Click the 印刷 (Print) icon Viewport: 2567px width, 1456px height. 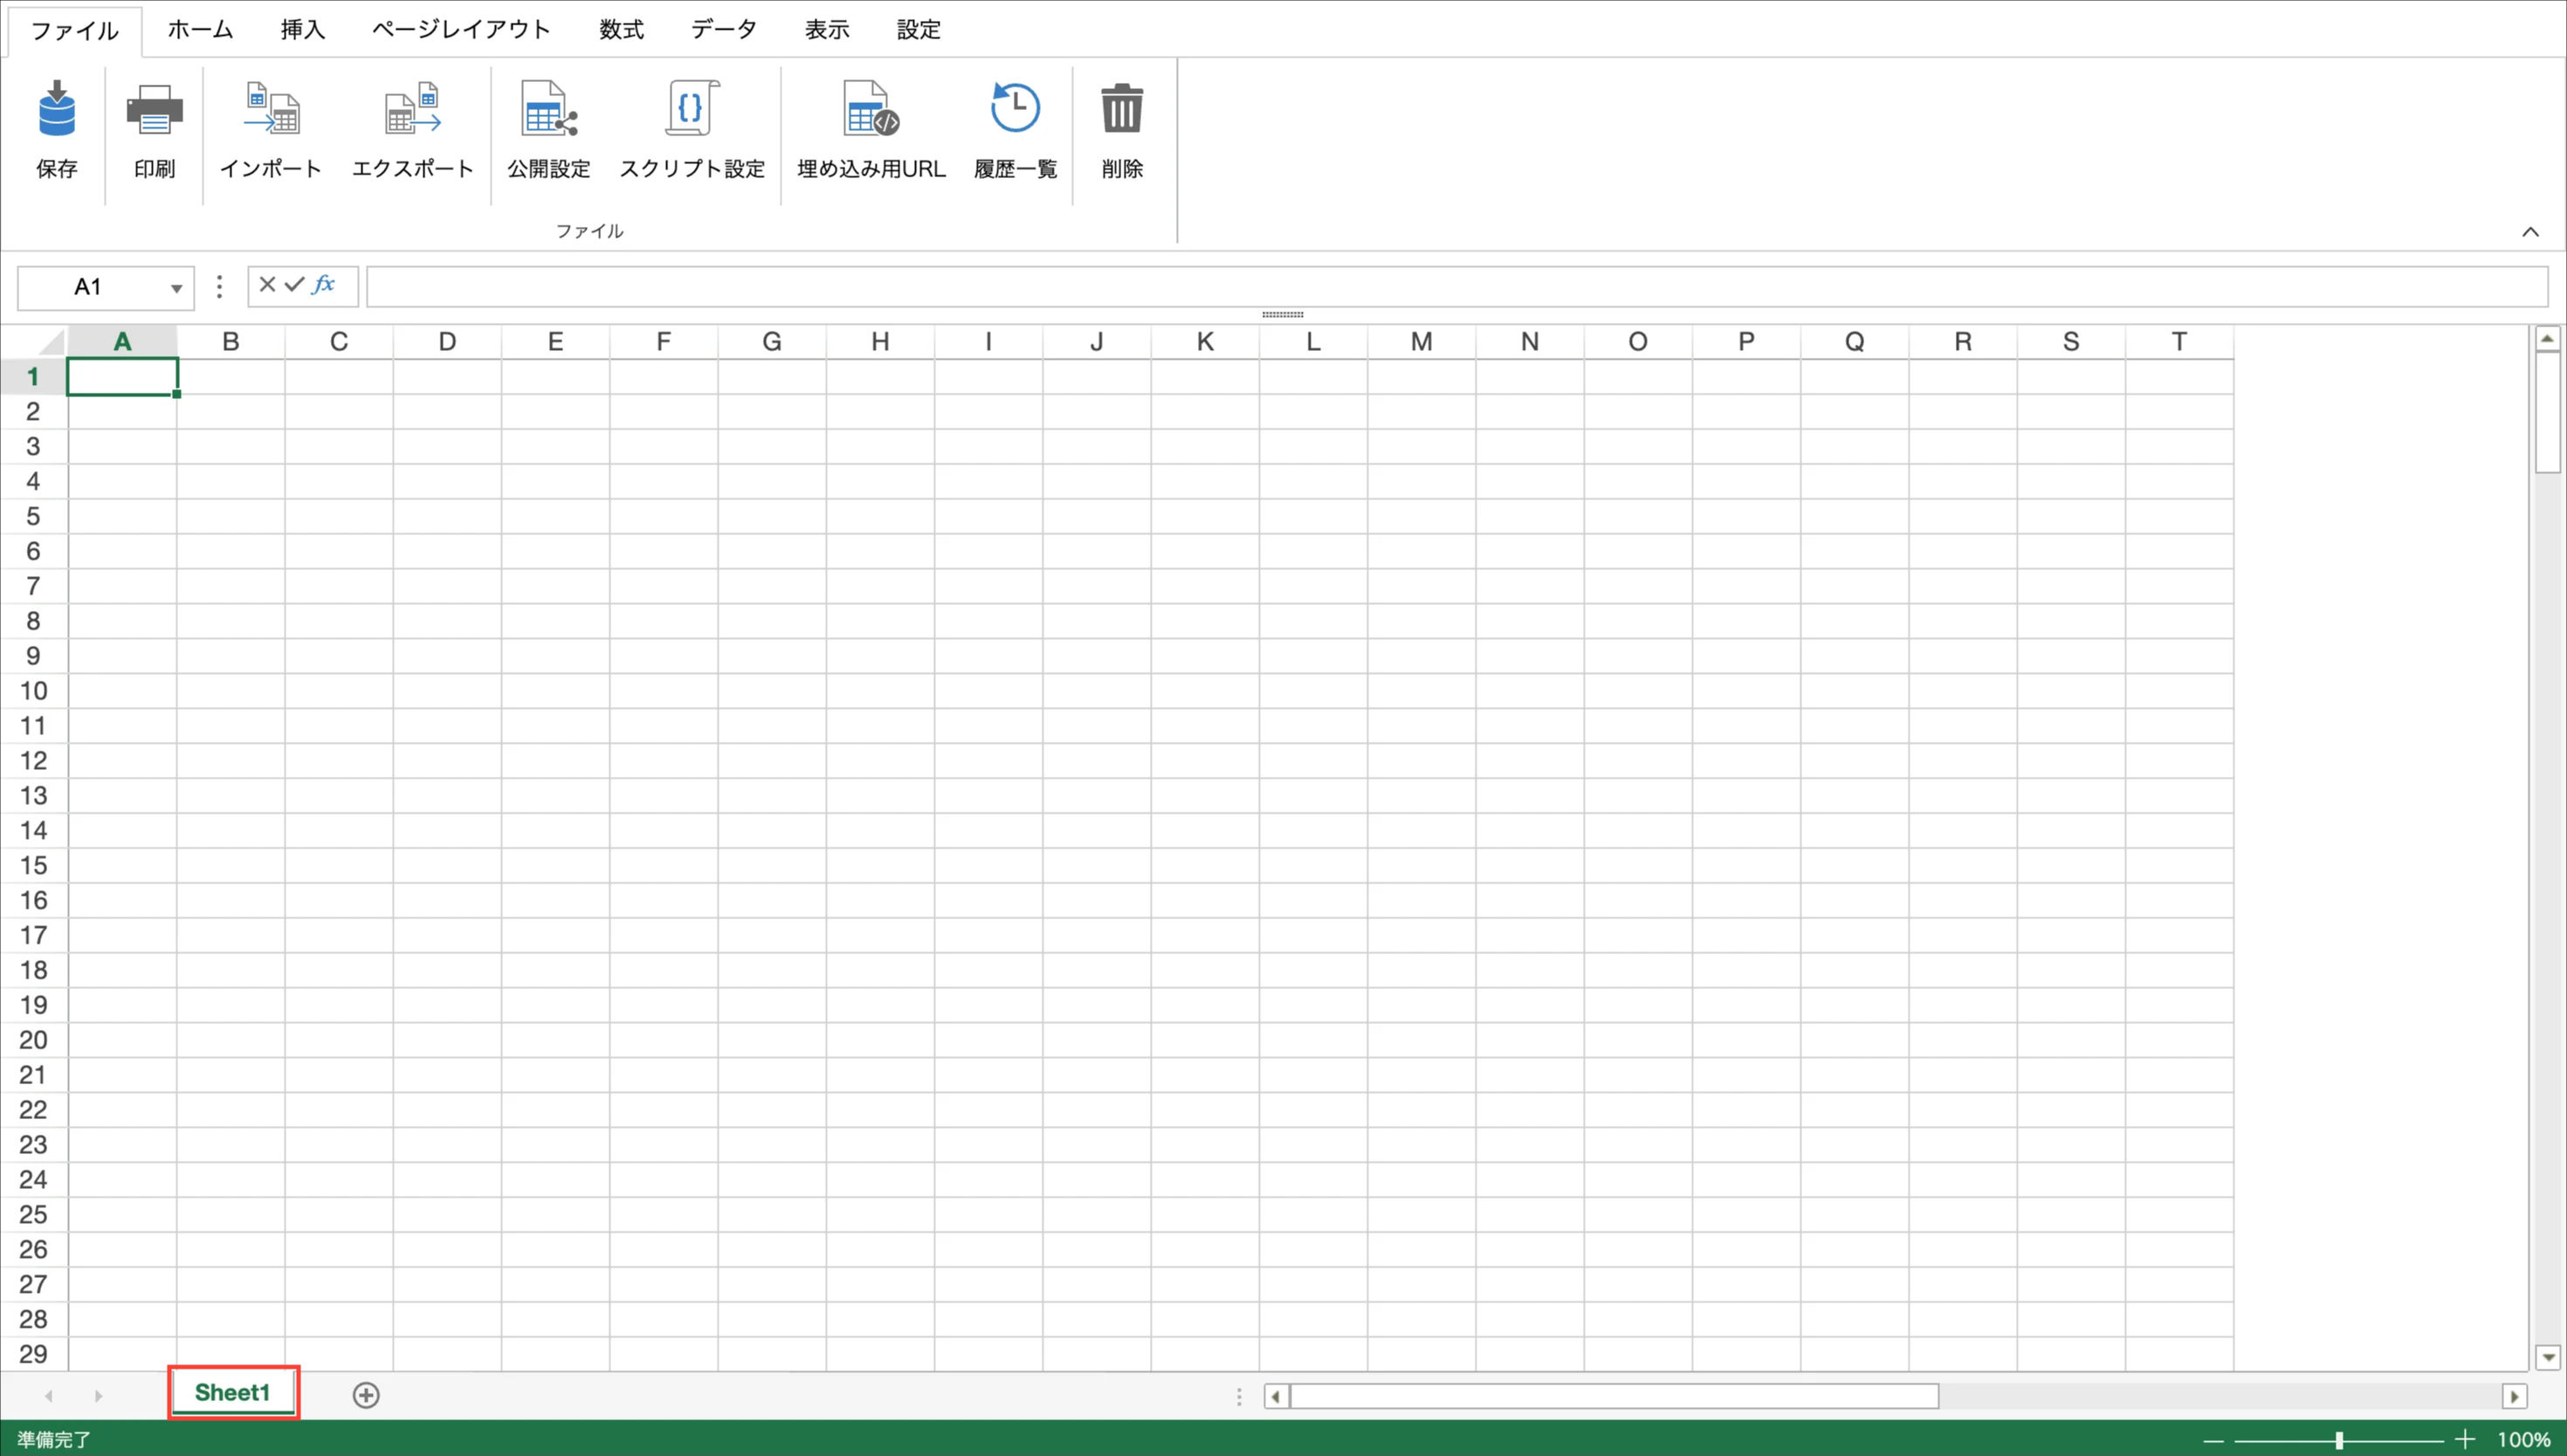click(x=154, y=109)
